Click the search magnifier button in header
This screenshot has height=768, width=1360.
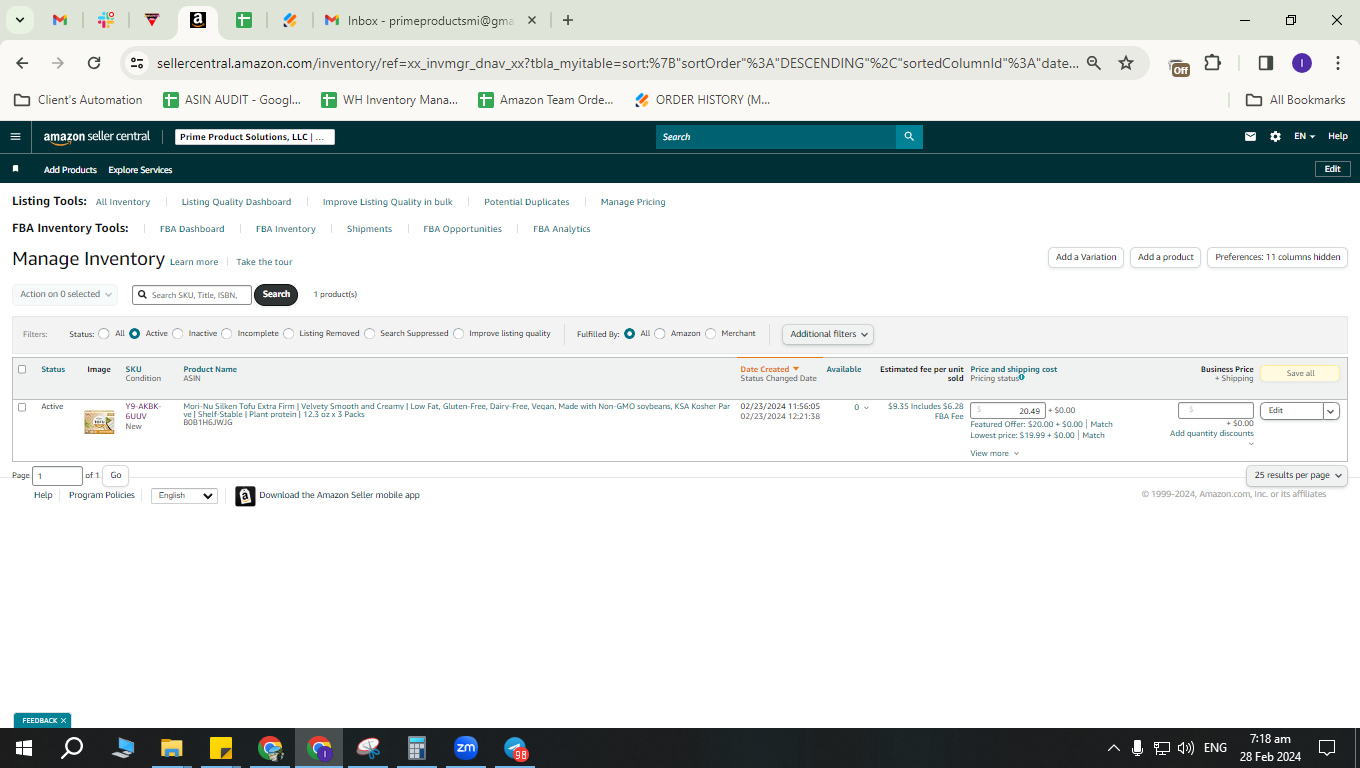pos(909,137)
